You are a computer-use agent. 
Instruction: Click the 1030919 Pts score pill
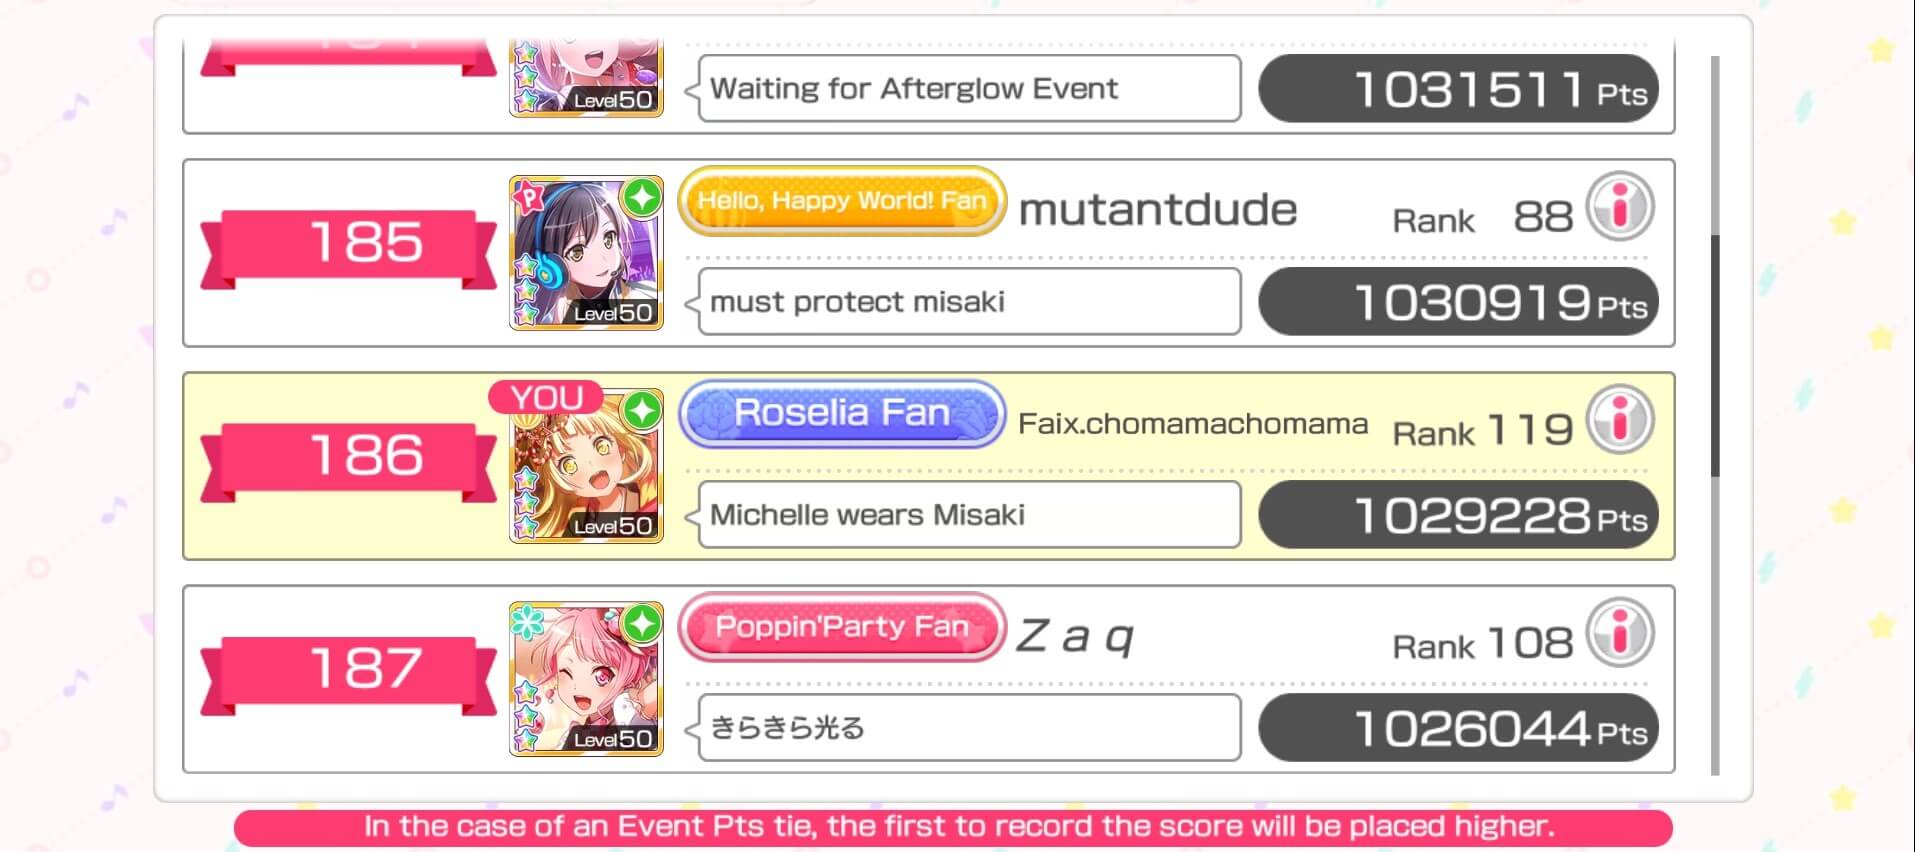tap(1458, 301)
